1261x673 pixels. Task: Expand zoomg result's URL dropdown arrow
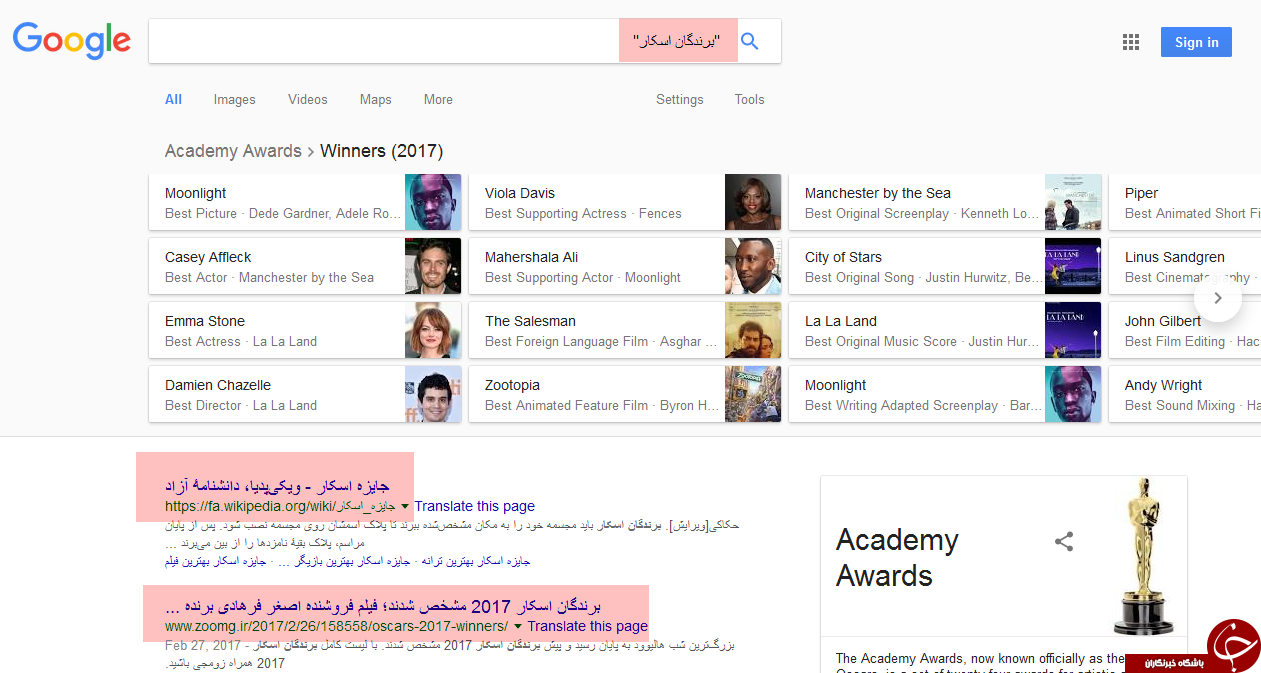click(518, 627)
